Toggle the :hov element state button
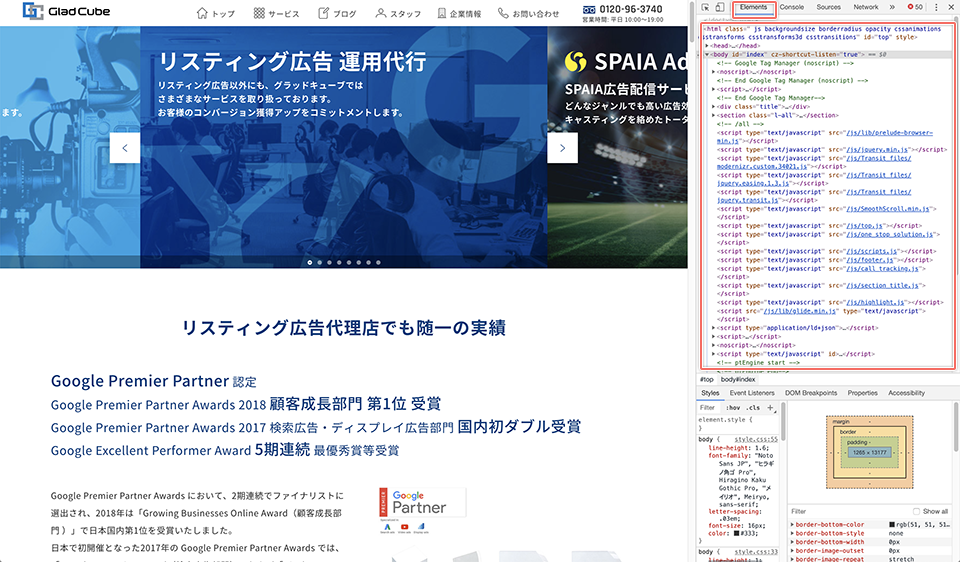This screenshot has width=960, height=562. point(732,408)
